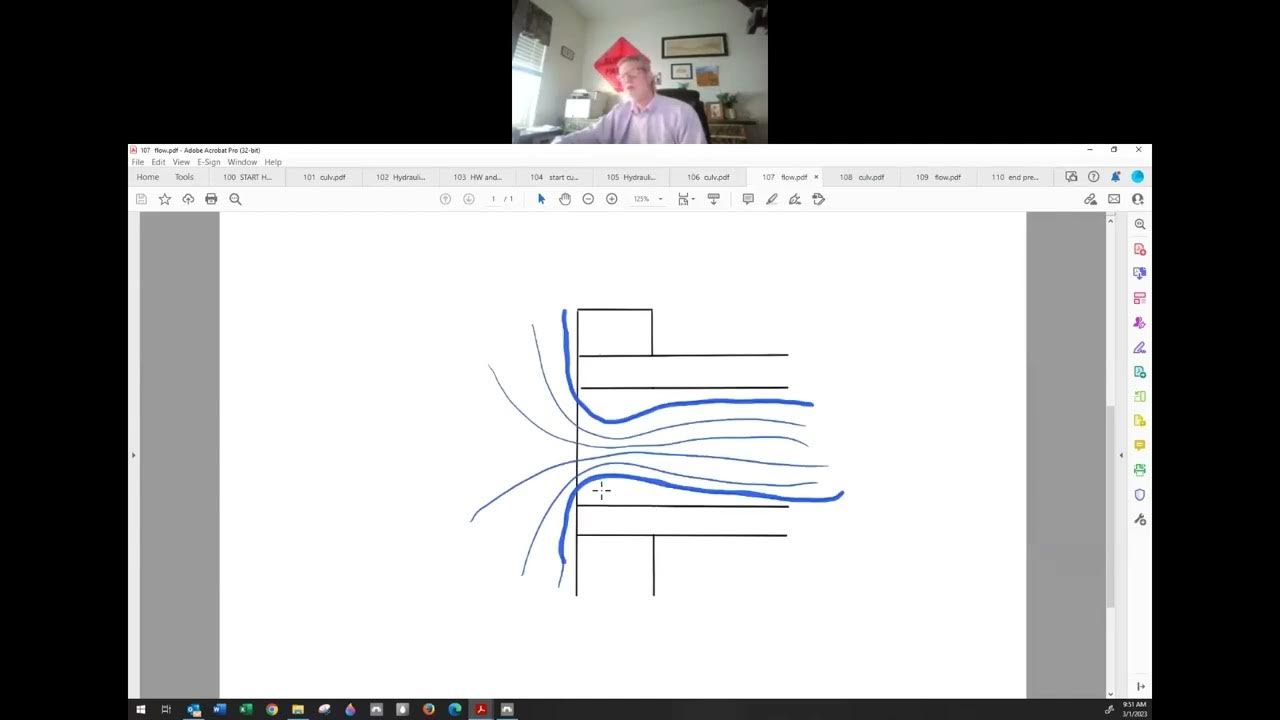Expand the left navigation pane arrow
This screenshot has height=720, width=1280.
(x=133, y=455)
